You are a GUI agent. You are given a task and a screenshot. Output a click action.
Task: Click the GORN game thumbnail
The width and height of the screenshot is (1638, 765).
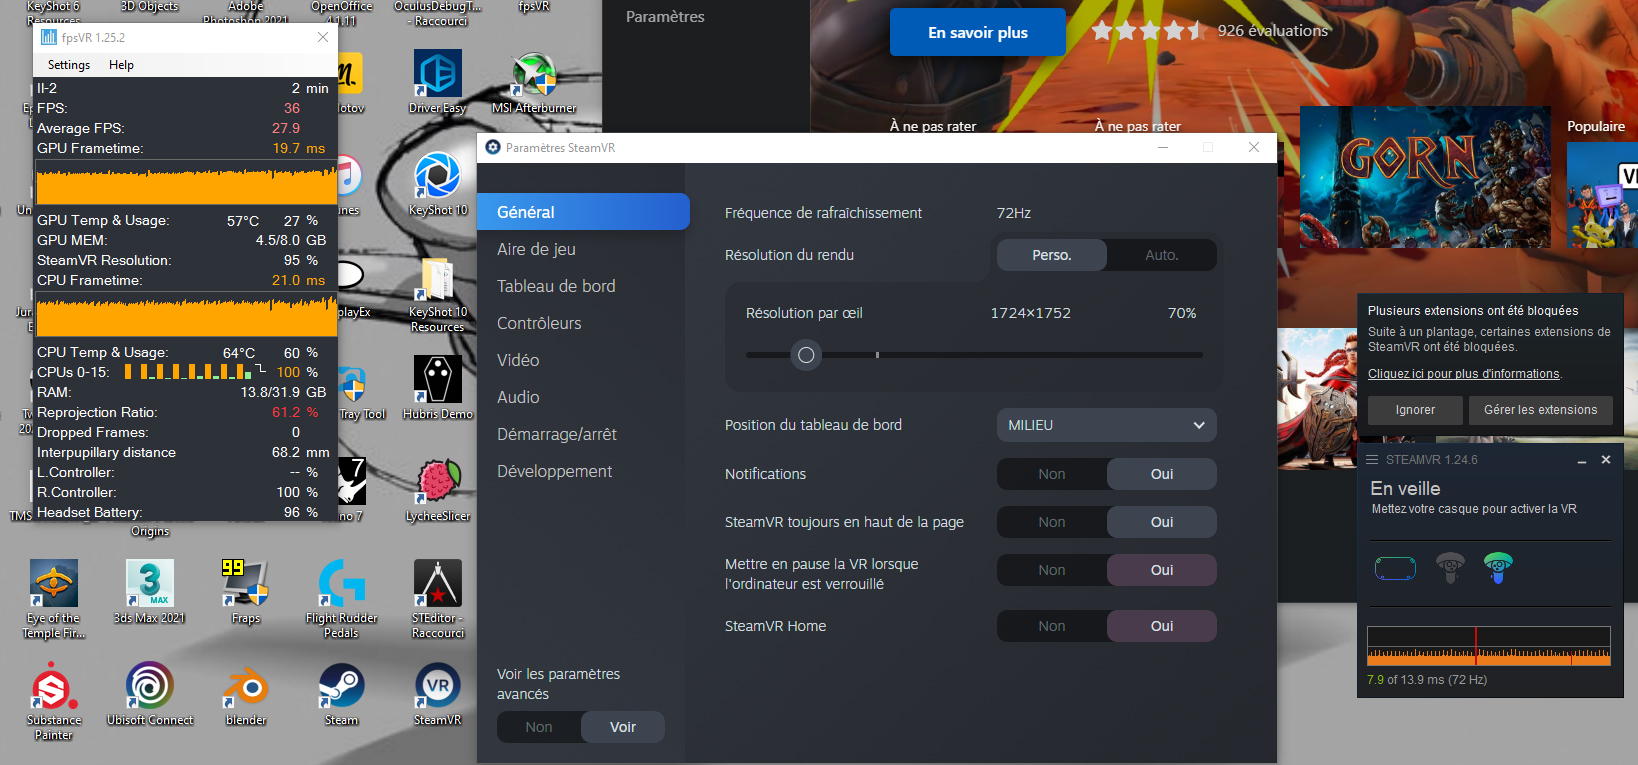[1425, 177]
